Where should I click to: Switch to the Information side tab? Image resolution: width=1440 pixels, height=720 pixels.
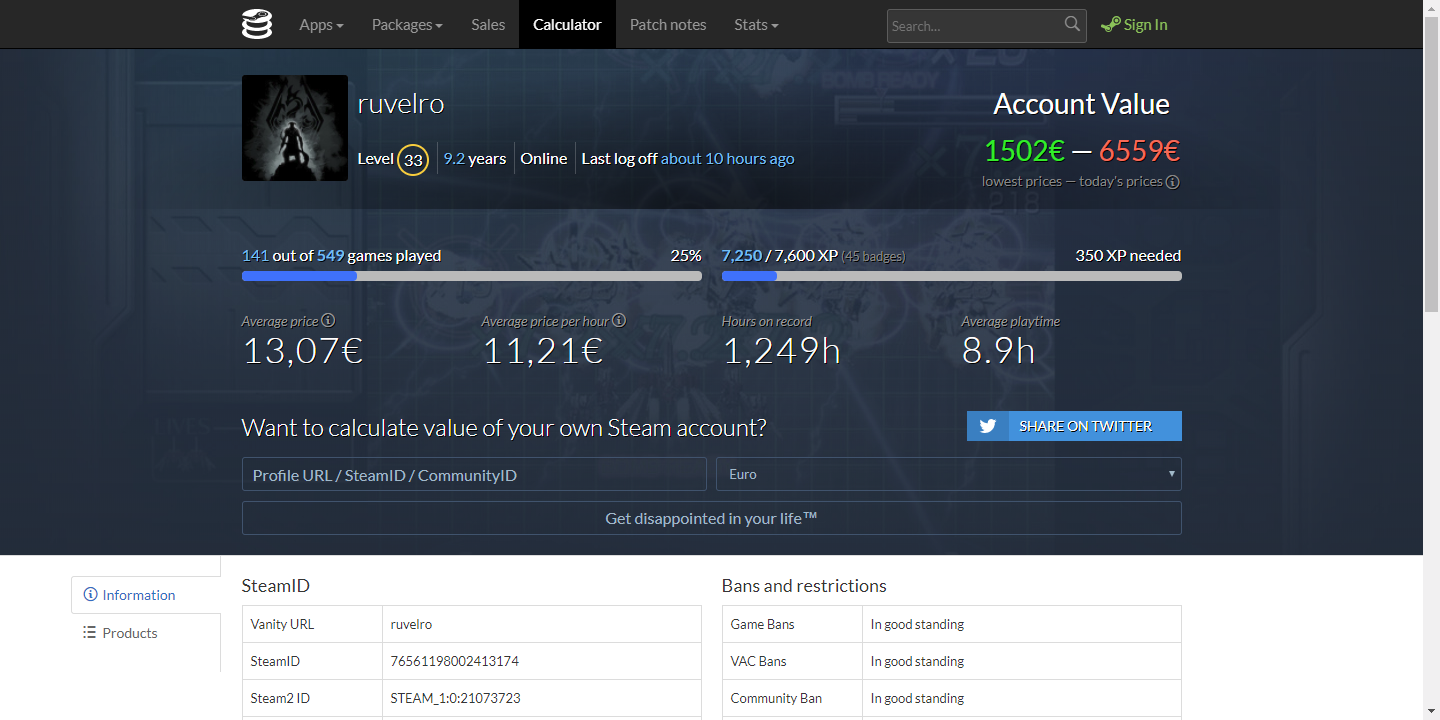146,595
